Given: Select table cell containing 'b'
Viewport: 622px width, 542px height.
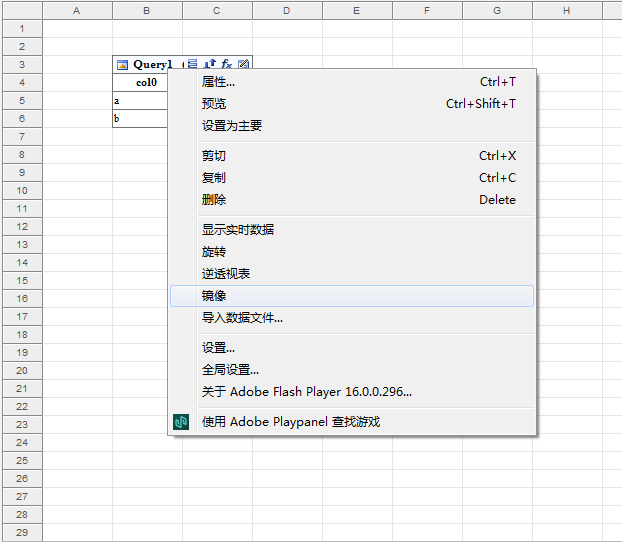Looking at the screenshot, I should point(140,119).
